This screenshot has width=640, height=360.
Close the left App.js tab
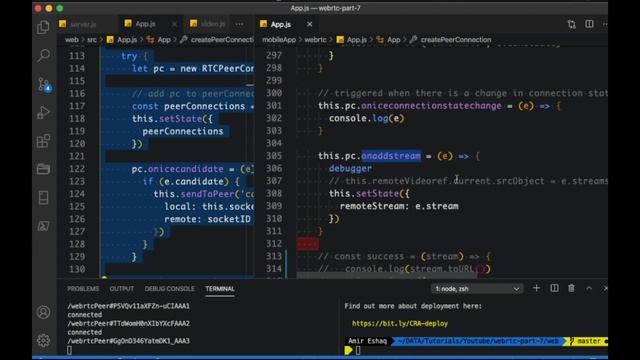pyautogui.click(x=174, y=24)
